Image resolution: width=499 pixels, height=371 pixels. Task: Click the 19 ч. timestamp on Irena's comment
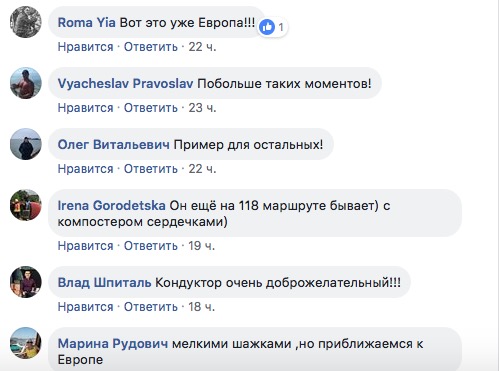(202, 246)
